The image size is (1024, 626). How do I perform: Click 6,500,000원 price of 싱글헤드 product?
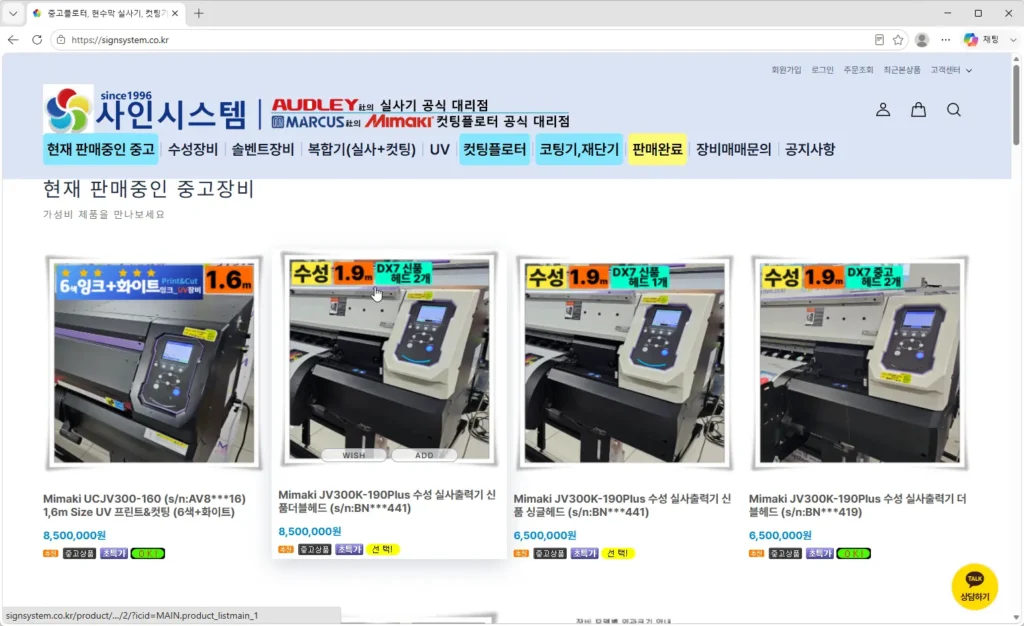pyautogui.click(x=545, y=535)
